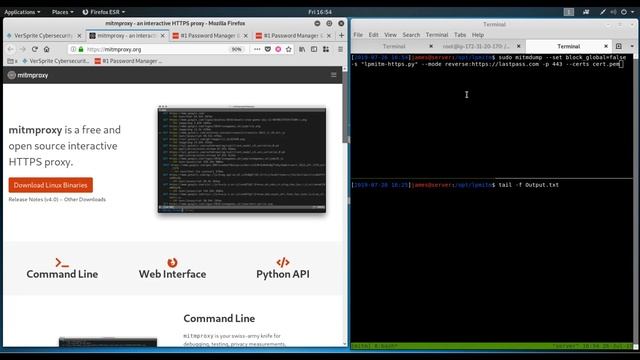The width and height of the screenshot is (640, 360).
Task: Click the Firefox back arrow
Action: coord(11,49)
